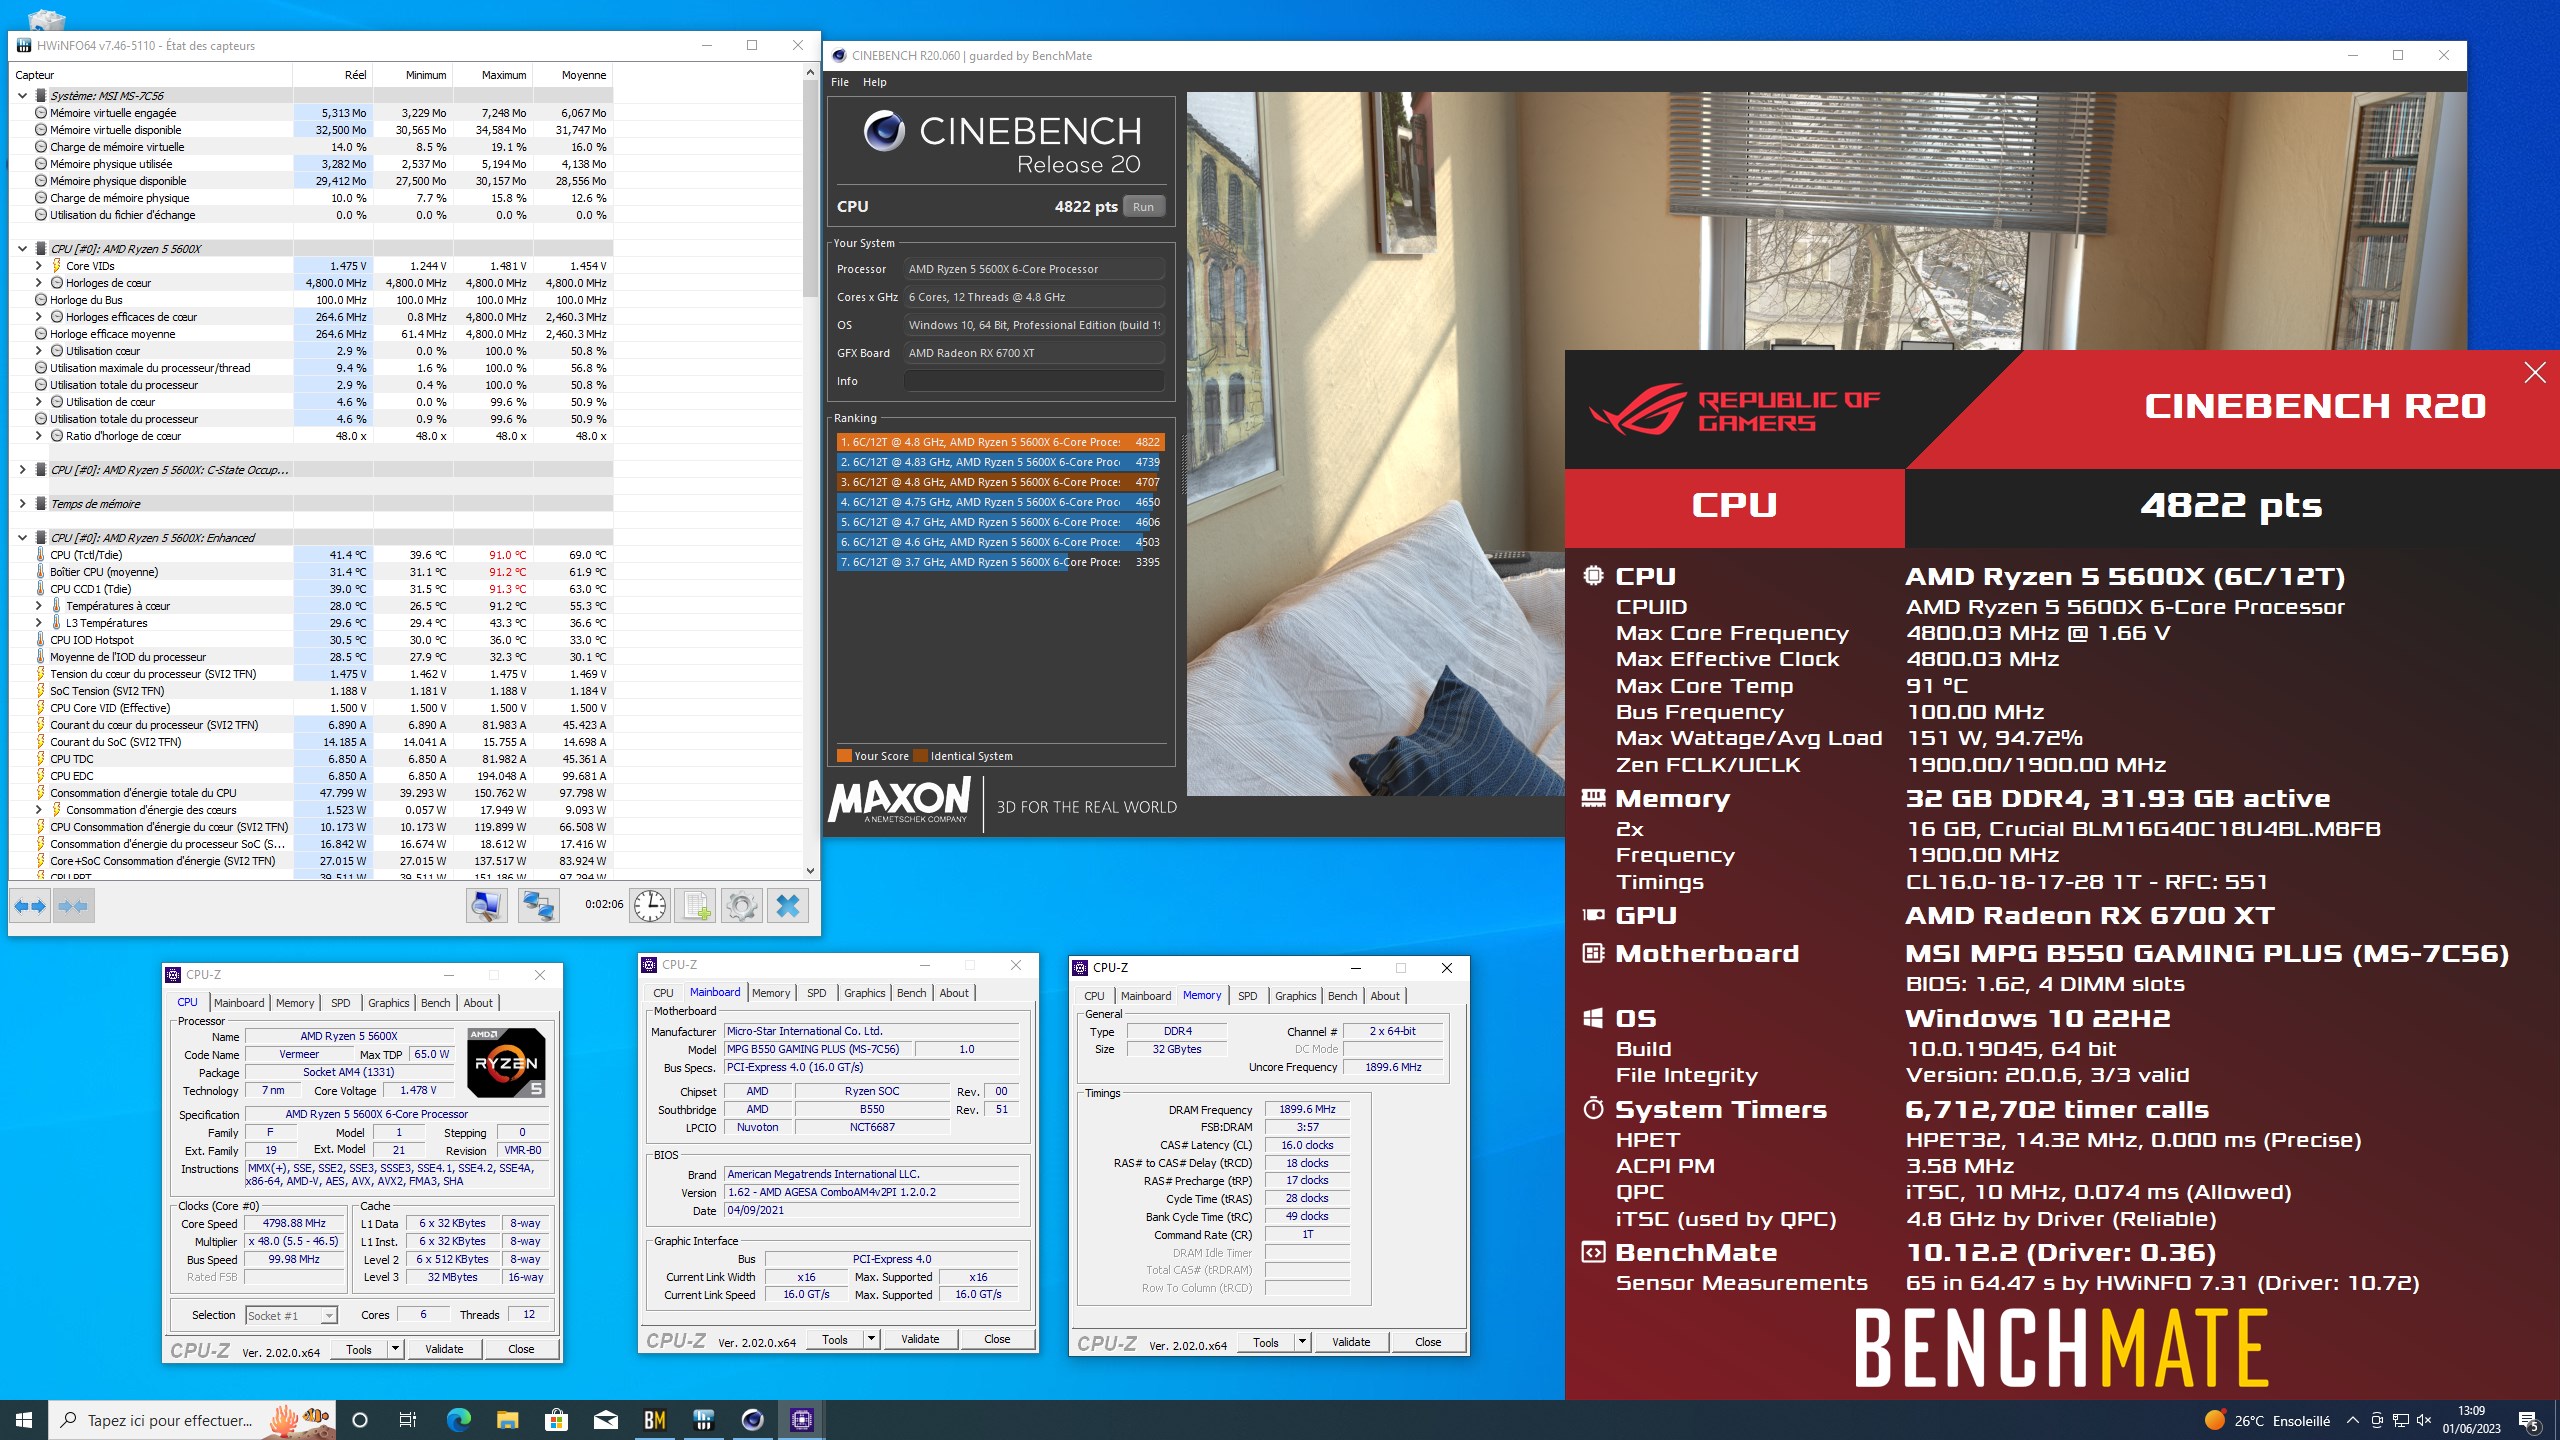Switch to SPD tab in middle CPU-Z
This screenshot has height=1440, width=2560.
click(x=817, y=993)
